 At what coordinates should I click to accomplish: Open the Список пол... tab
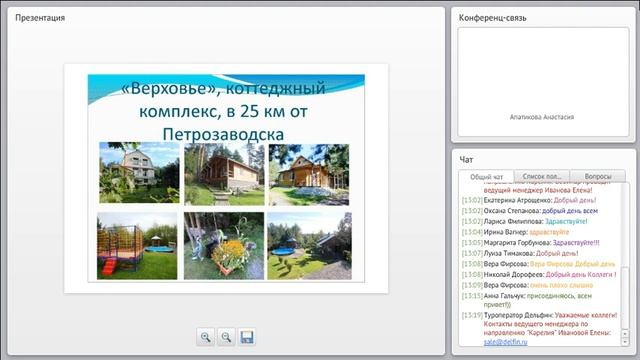pyautogui.click(x=542, y=176)
